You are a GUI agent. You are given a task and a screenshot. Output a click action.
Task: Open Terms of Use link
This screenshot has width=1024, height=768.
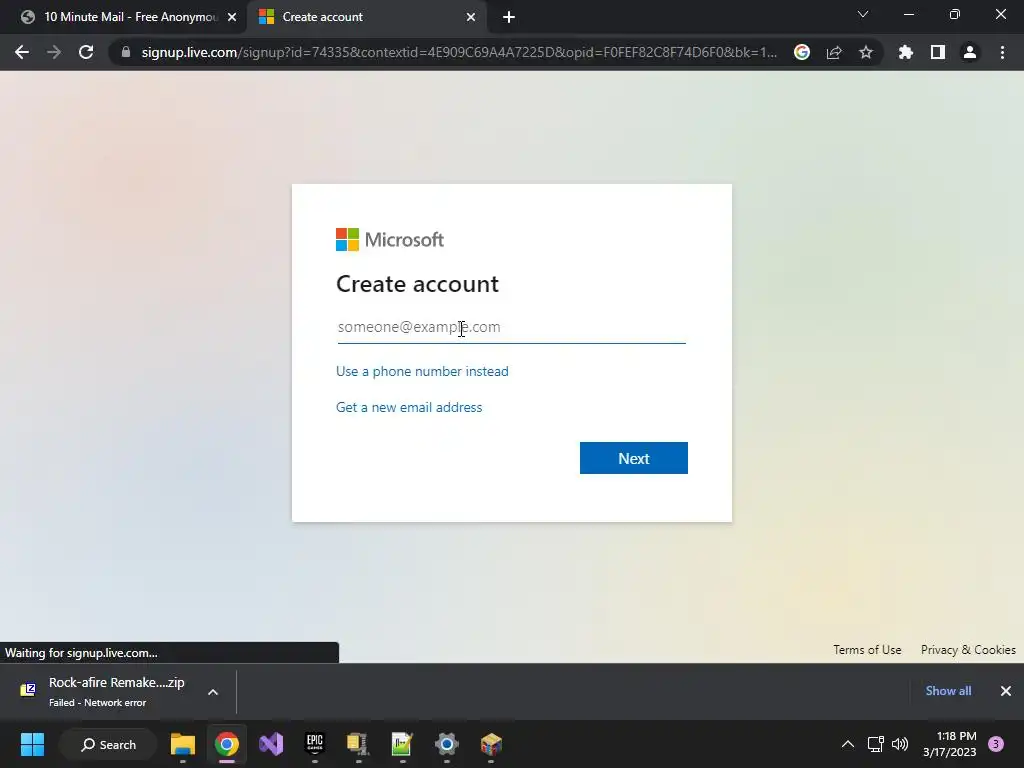pos(867,650)
